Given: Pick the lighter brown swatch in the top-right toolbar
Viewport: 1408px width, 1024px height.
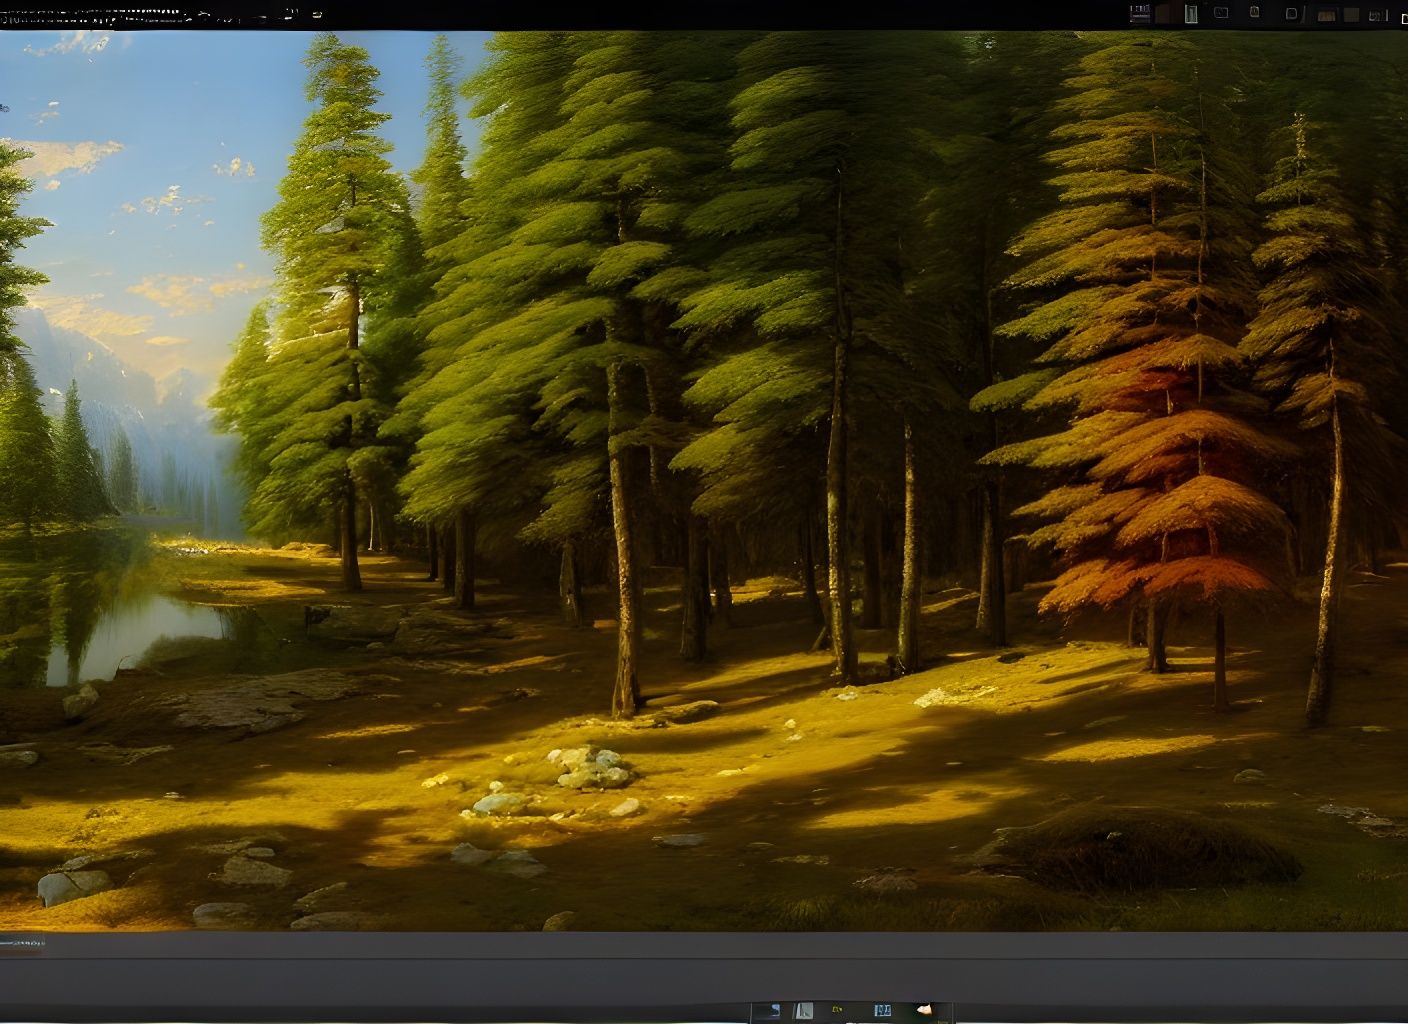Looking at the screenshot, I should coord(1326,16).
